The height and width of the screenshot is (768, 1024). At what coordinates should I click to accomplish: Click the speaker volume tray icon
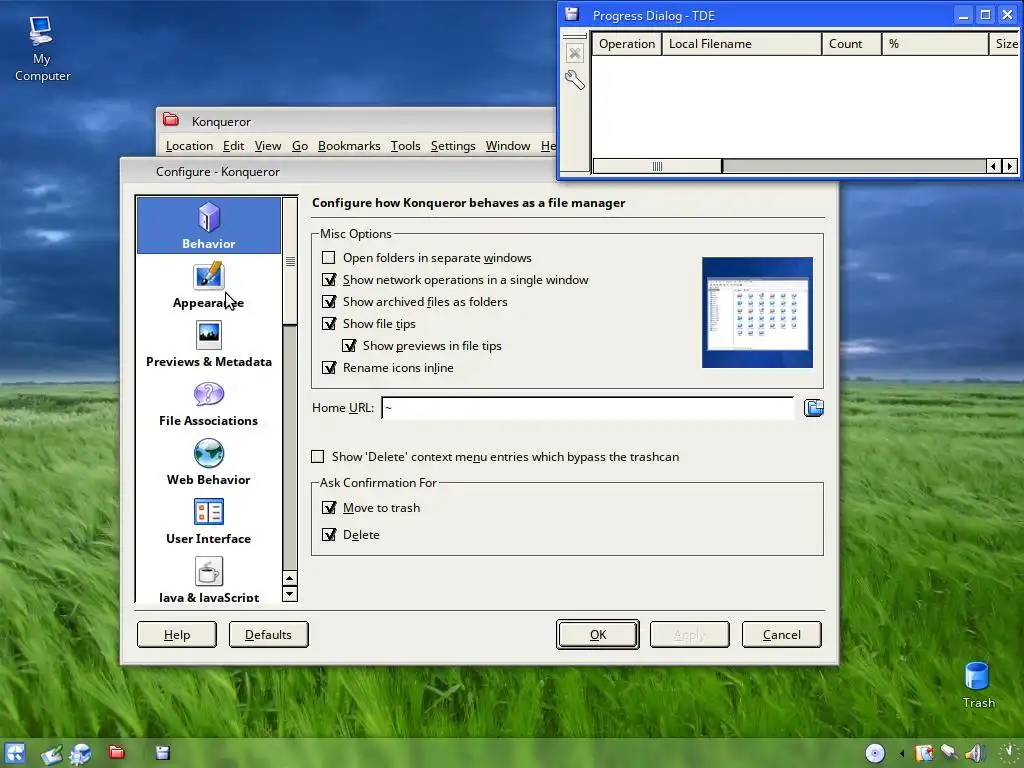point(976,753)
